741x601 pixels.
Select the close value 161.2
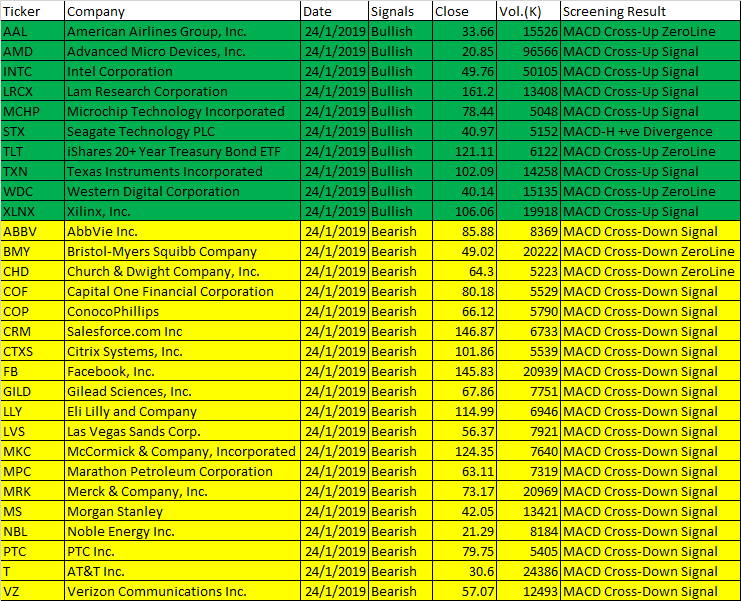tap(464, 91)
